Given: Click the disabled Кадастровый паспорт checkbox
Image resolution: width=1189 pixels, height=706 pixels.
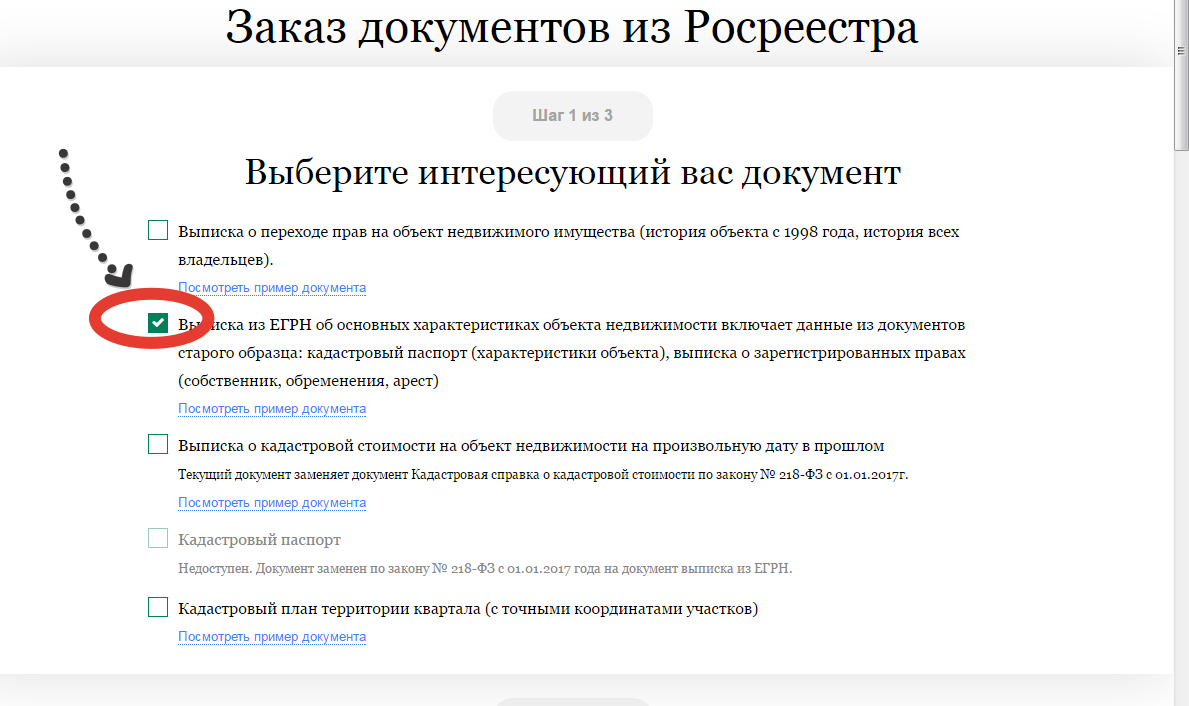Looking at the screenshot, I should point(158,538).
